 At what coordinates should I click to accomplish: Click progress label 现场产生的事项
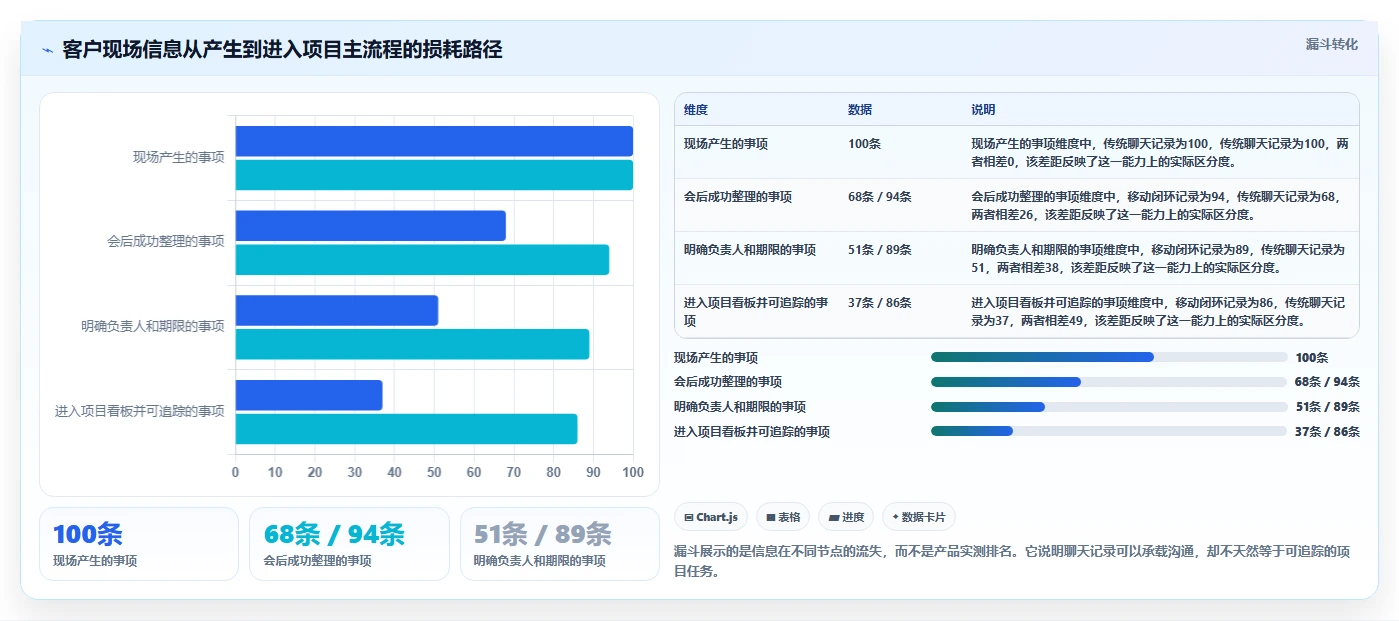point(716,357)
